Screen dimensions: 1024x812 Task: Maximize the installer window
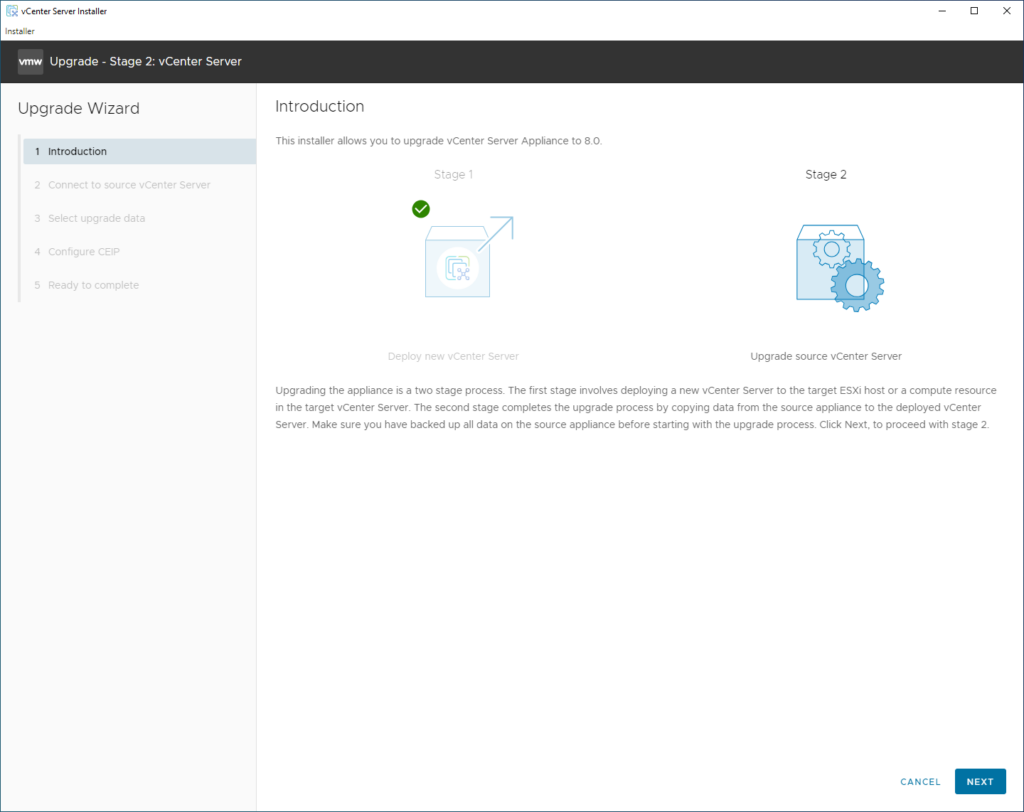[974, 11]
